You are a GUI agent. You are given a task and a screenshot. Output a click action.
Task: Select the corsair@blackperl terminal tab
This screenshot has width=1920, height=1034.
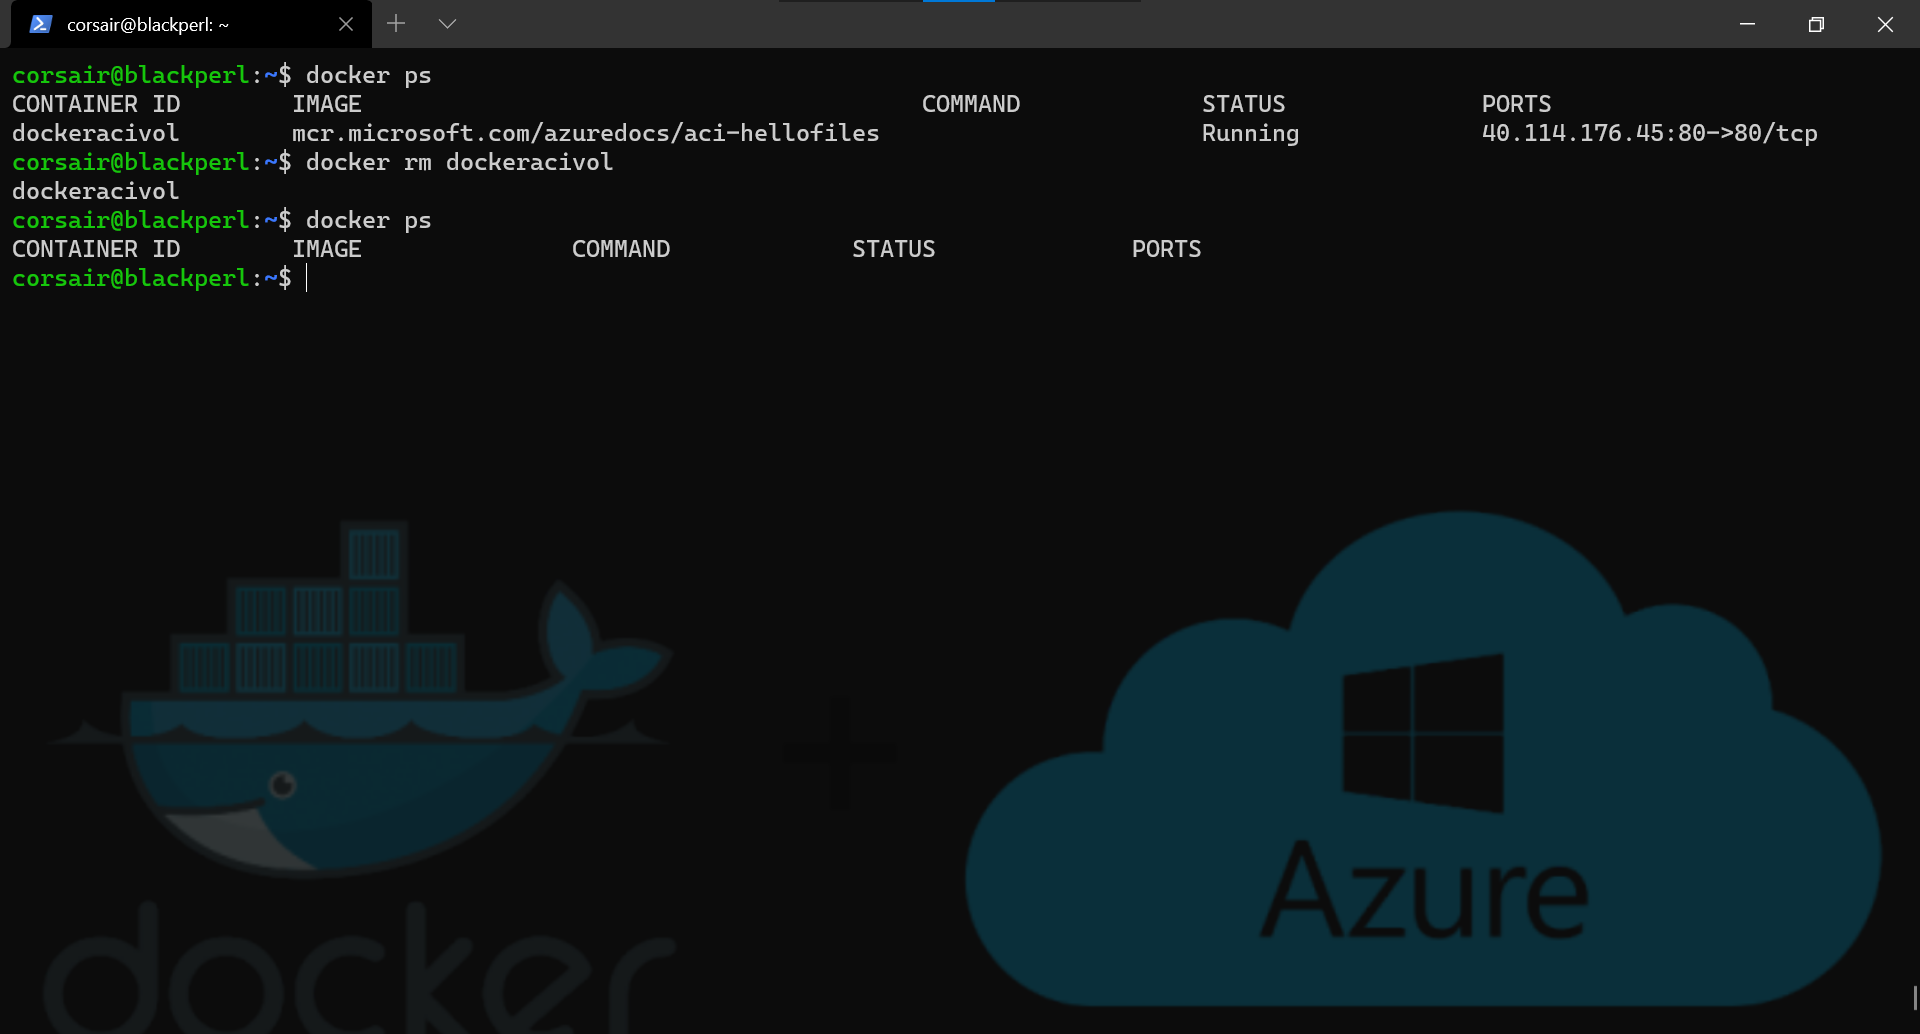coord(148,25)
